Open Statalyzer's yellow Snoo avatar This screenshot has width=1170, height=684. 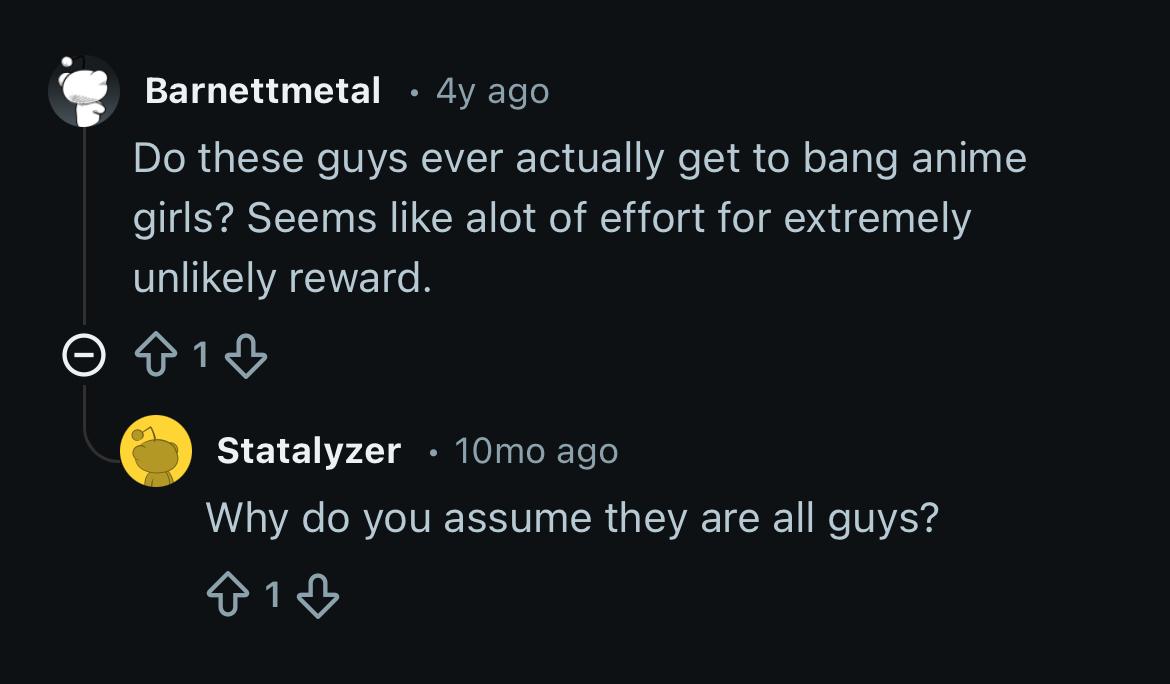[156, 451]
